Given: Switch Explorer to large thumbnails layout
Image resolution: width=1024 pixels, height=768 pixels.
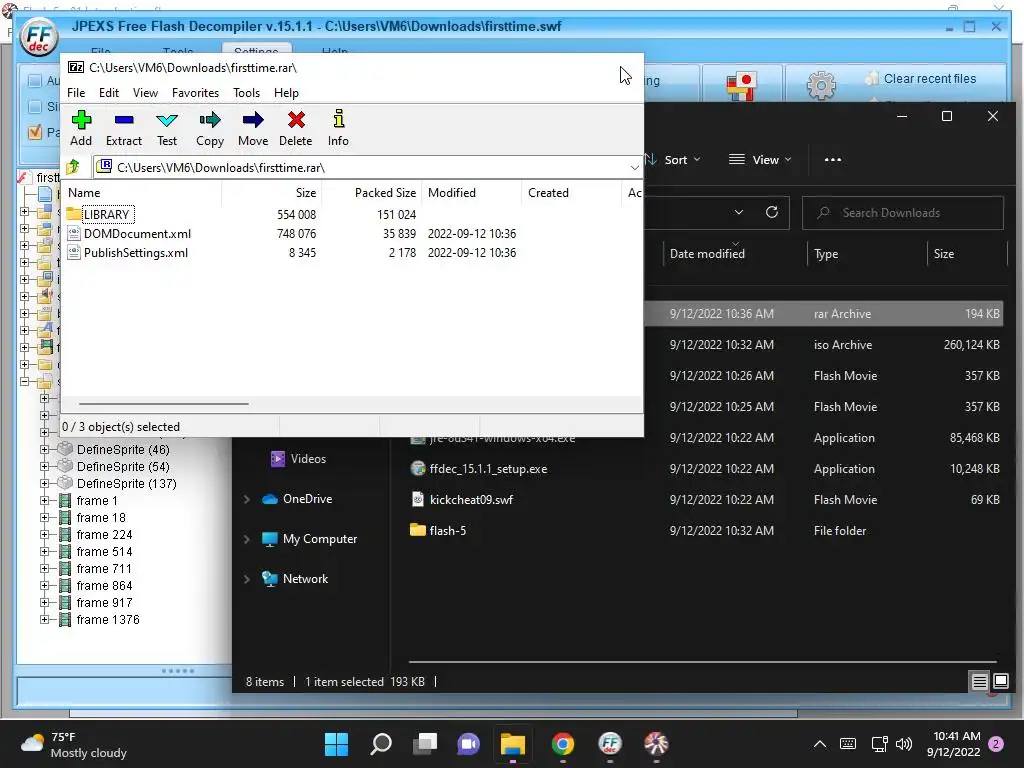Looking at the screenshot, I should coord(1000,682).
